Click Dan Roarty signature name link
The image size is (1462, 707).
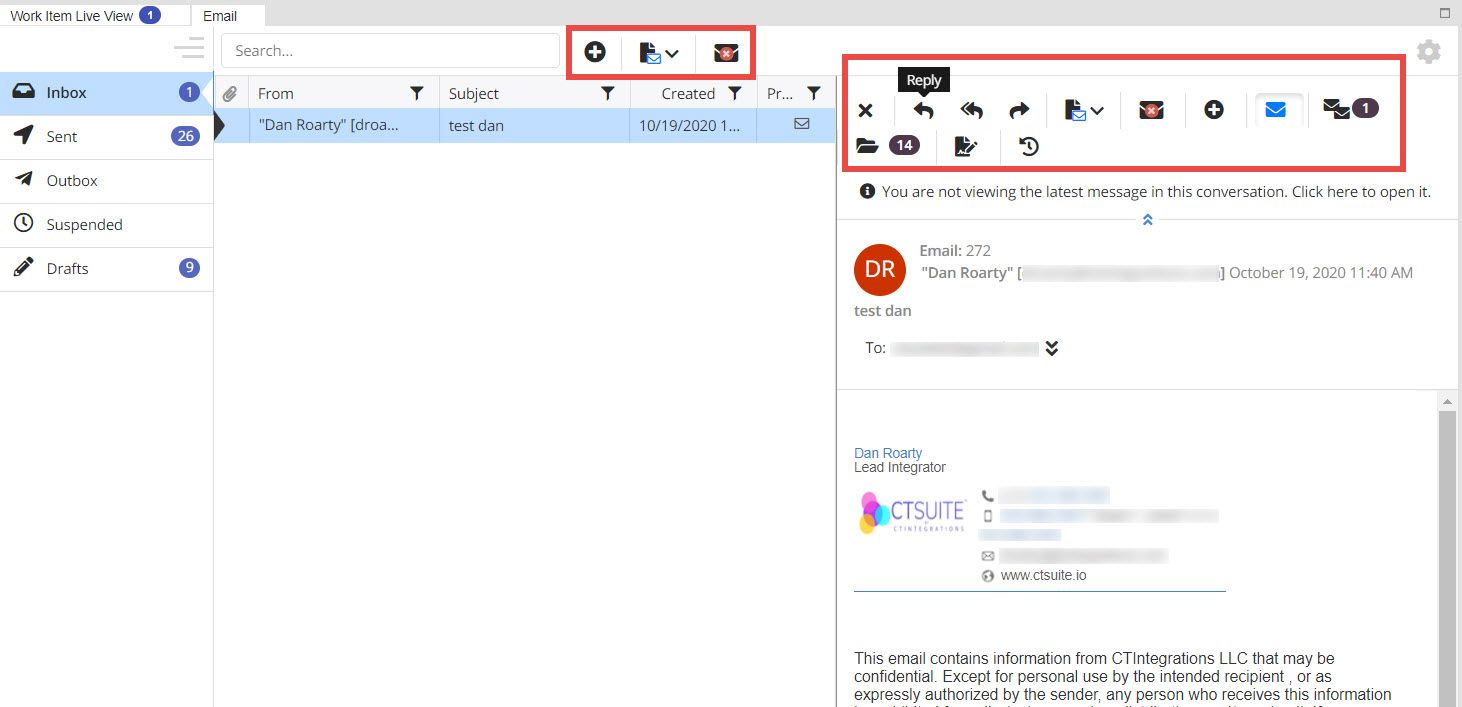point(888,453)
